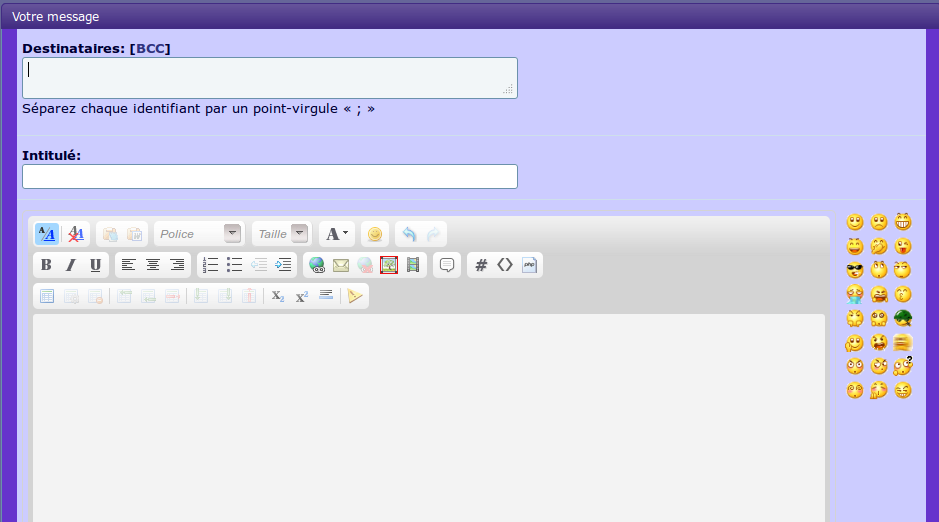Click the Intitulé subject input field
Viewport: 939px width, 522px height.
click(270, 177)
